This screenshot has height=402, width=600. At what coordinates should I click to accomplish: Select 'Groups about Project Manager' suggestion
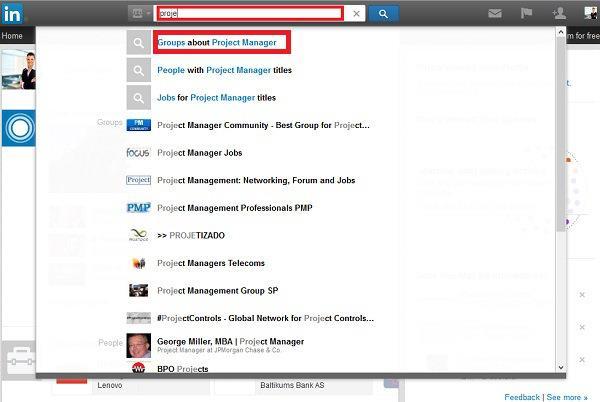(217, 42)
